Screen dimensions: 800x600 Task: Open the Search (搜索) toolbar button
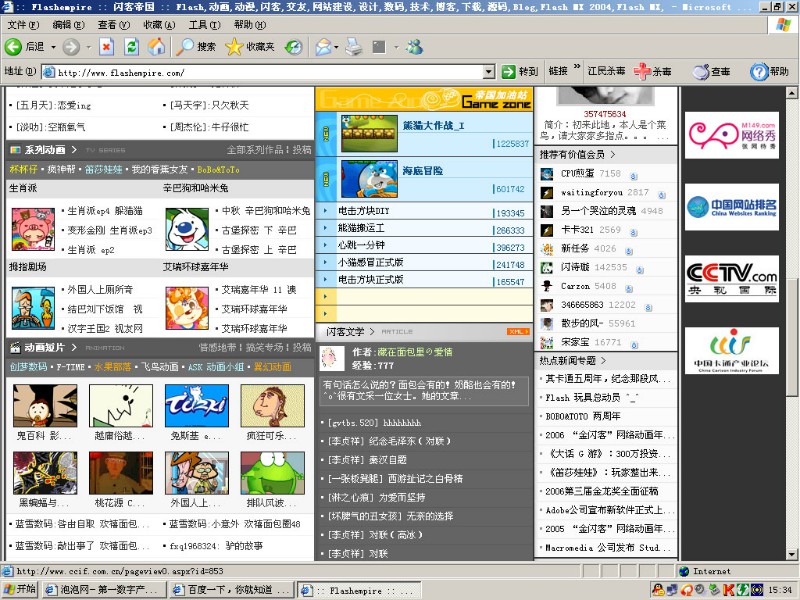196,46
